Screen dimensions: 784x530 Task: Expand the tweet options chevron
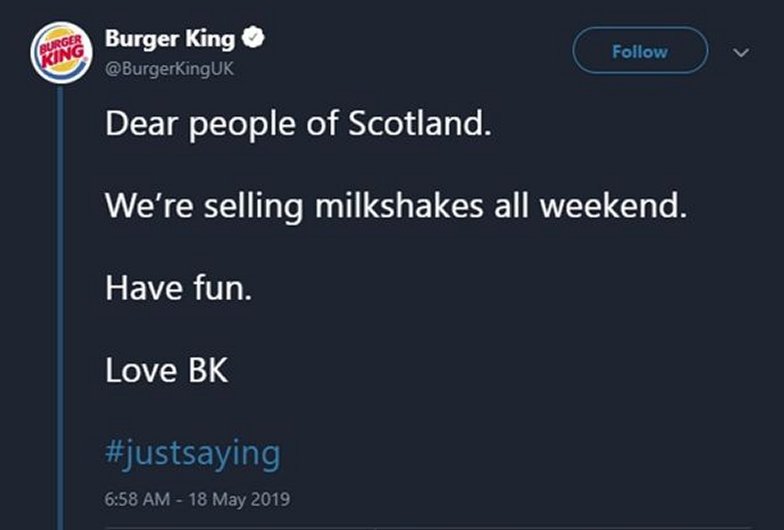(x=741, y=53)
